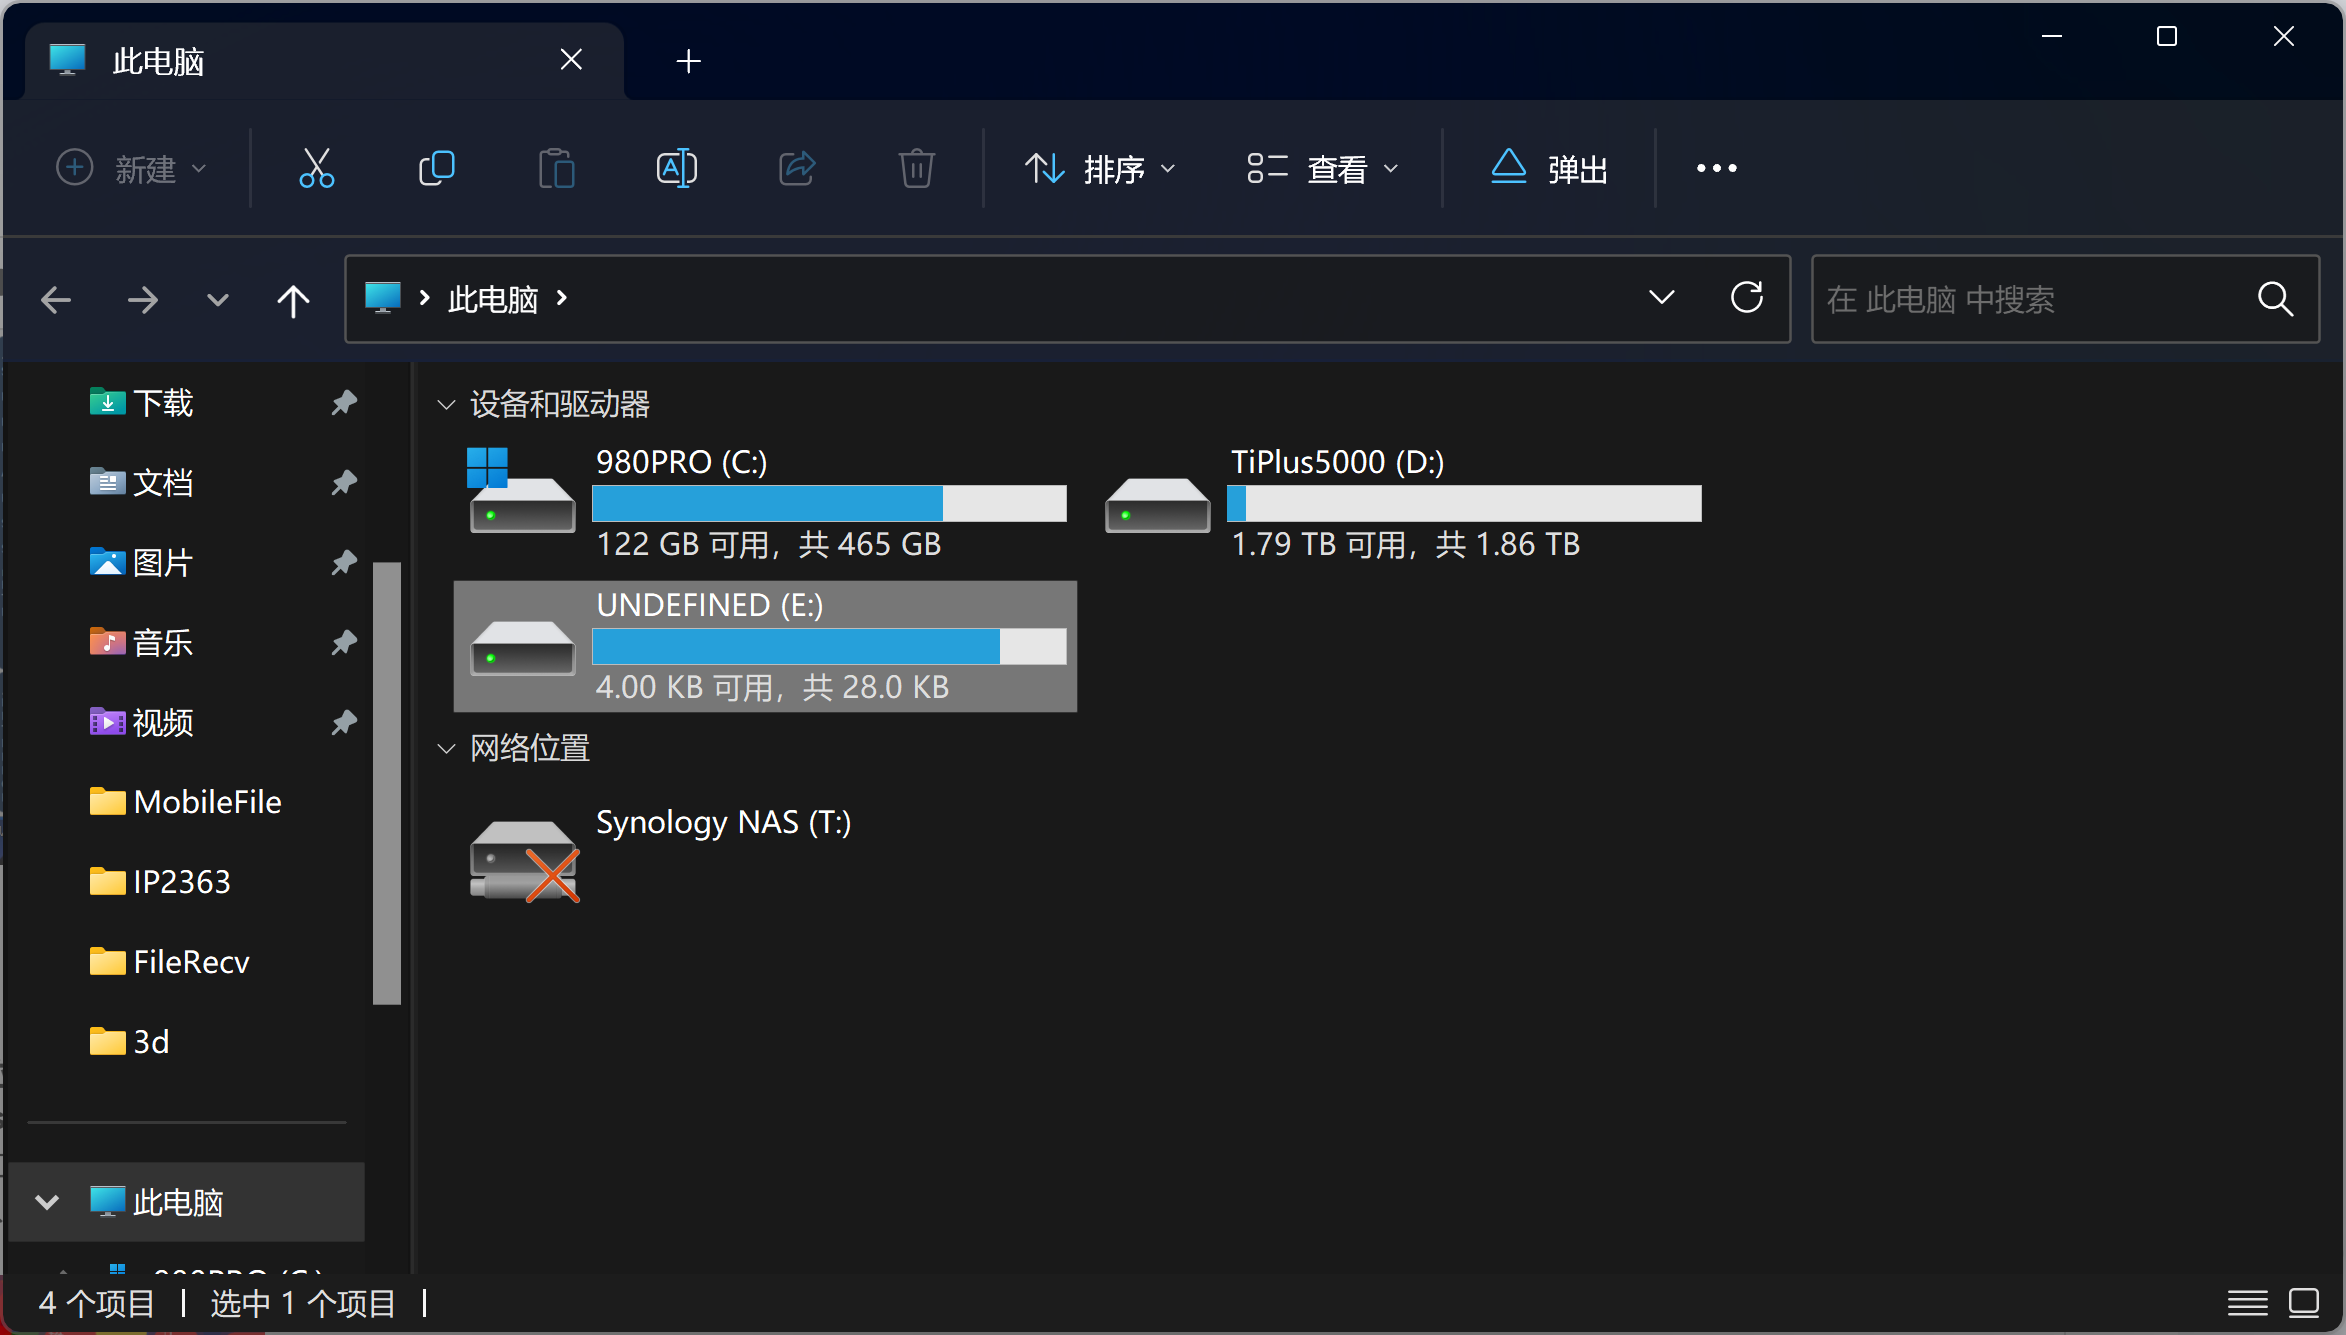Click the Cut scissors icon
Screen dimensions: 2346x1335
pos(317,168)
